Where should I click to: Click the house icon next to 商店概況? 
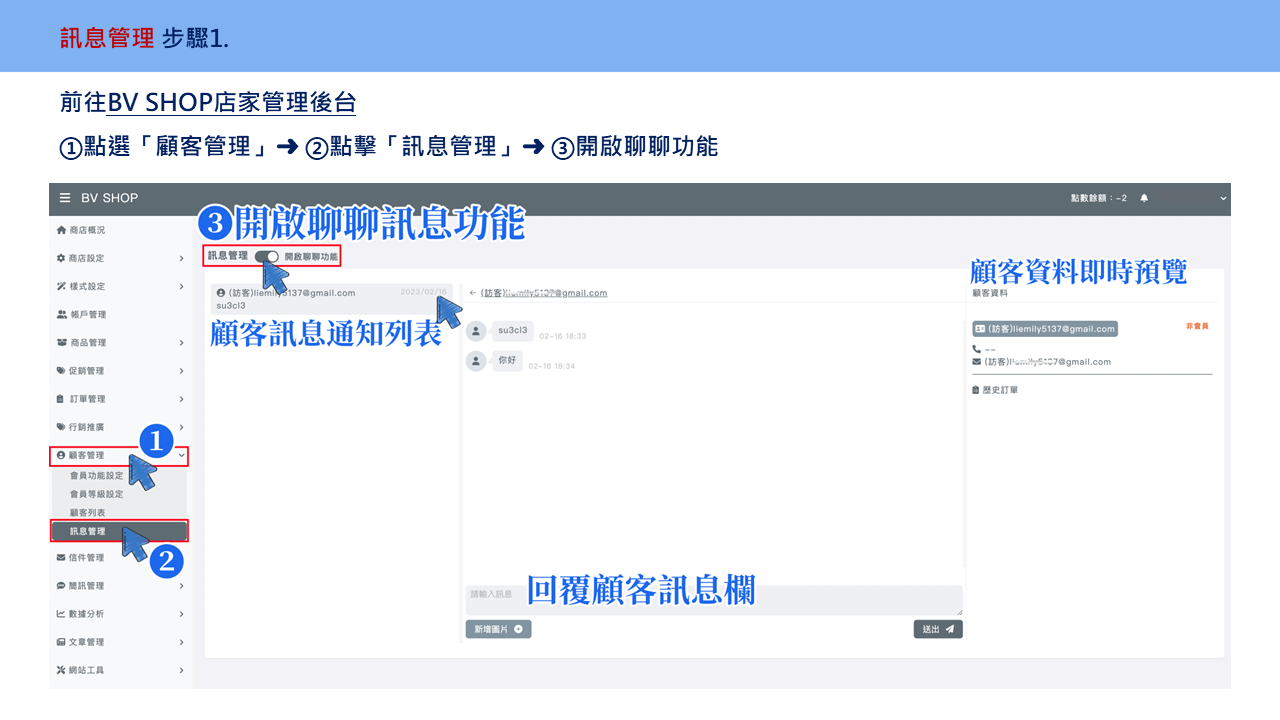pyautogui.click(x=61, y=230)
